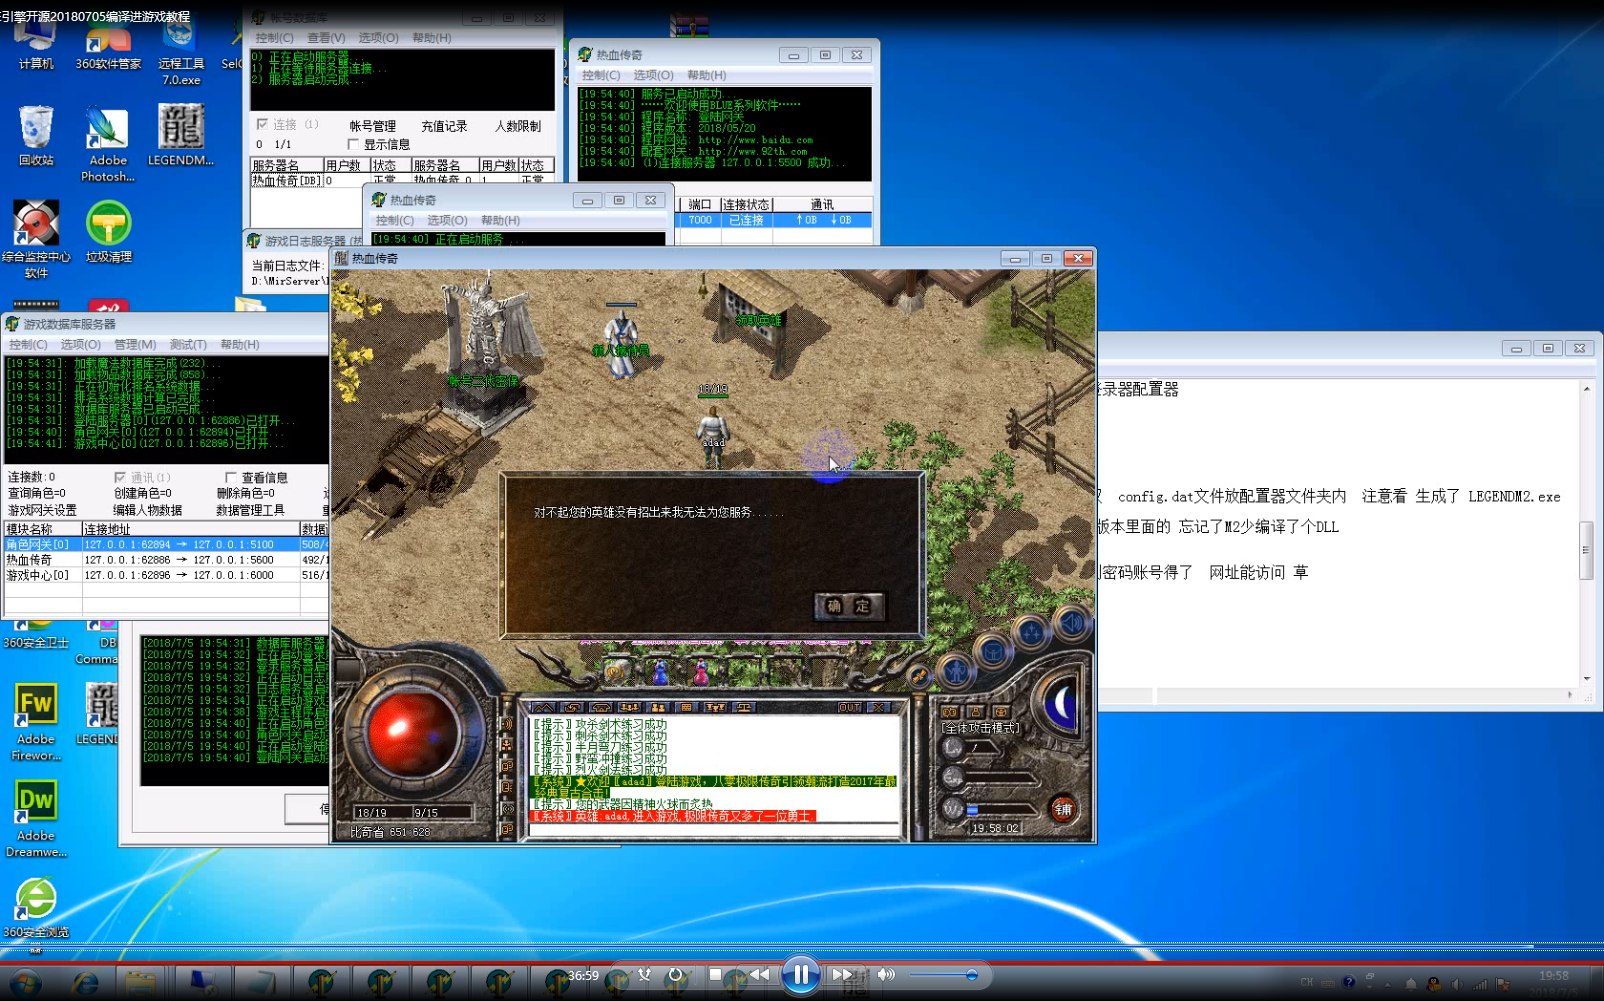
Task: Open 控制(C) menu in 游戏数据库服务器 window
Action: point(28,344)
